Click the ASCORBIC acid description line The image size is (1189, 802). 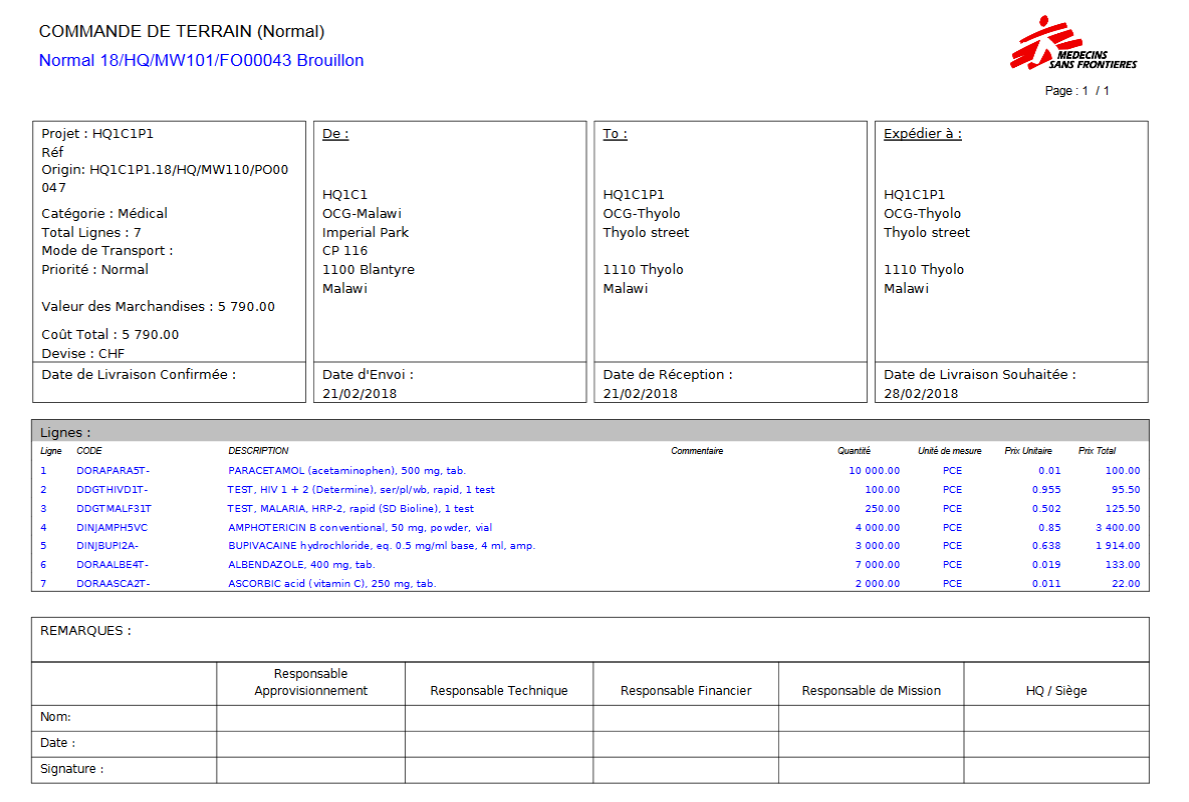pos(332,584)
